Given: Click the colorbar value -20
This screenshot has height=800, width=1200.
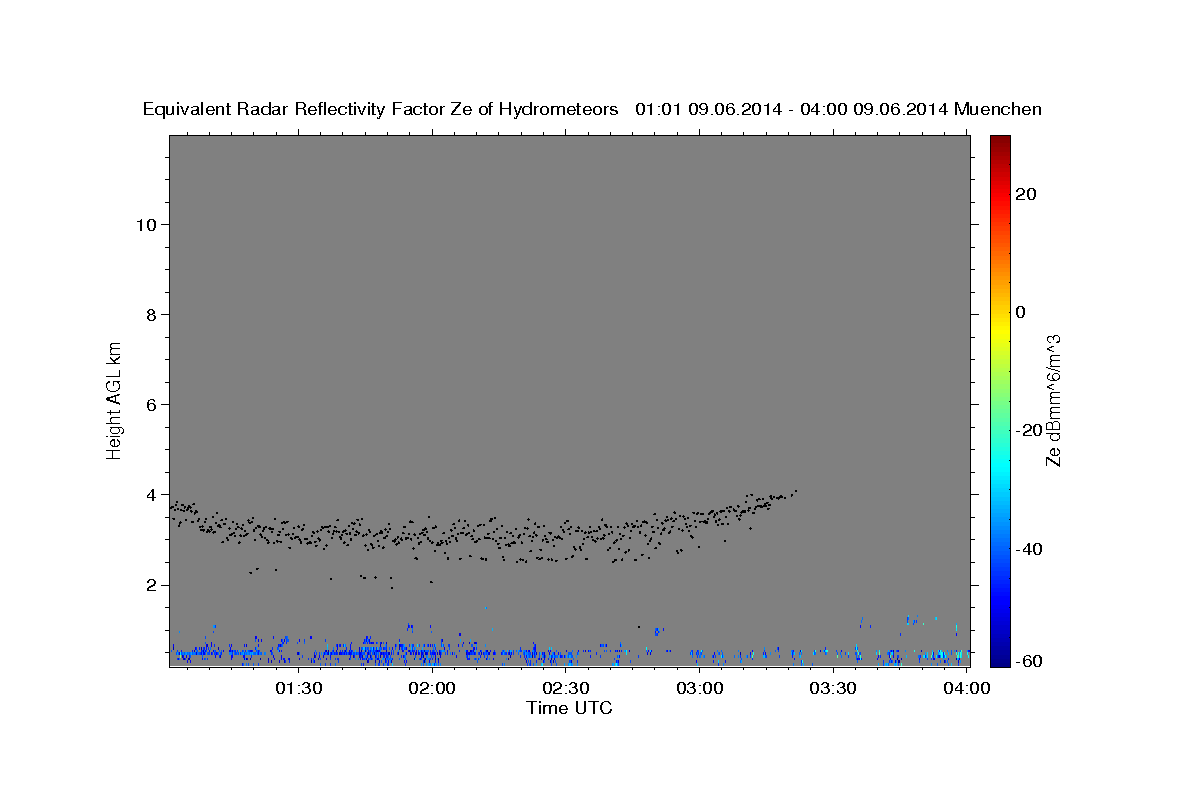Looking at the screenshot, I should tap(1030, 430).
